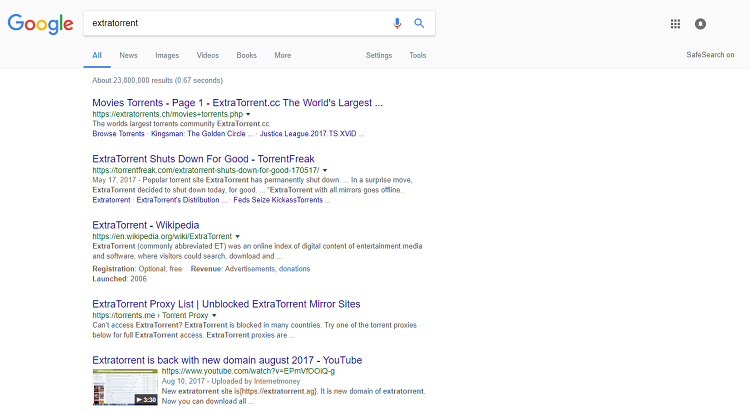
Task: Open Extratorrent is back YouTube result
Action: click(227, 360)
